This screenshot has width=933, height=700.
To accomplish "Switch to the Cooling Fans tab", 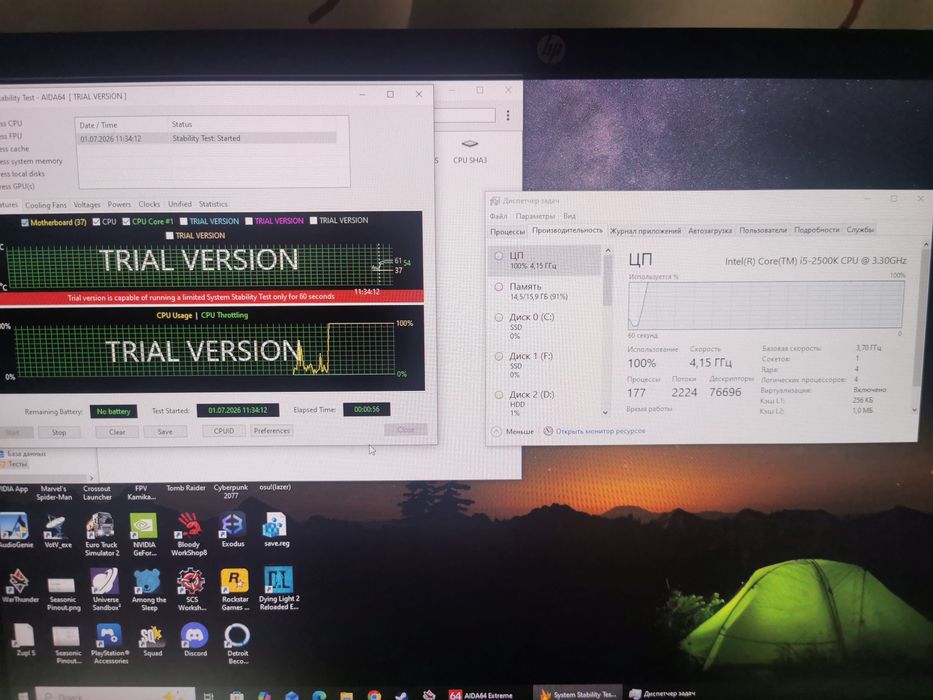I will [x=46, y=205].
